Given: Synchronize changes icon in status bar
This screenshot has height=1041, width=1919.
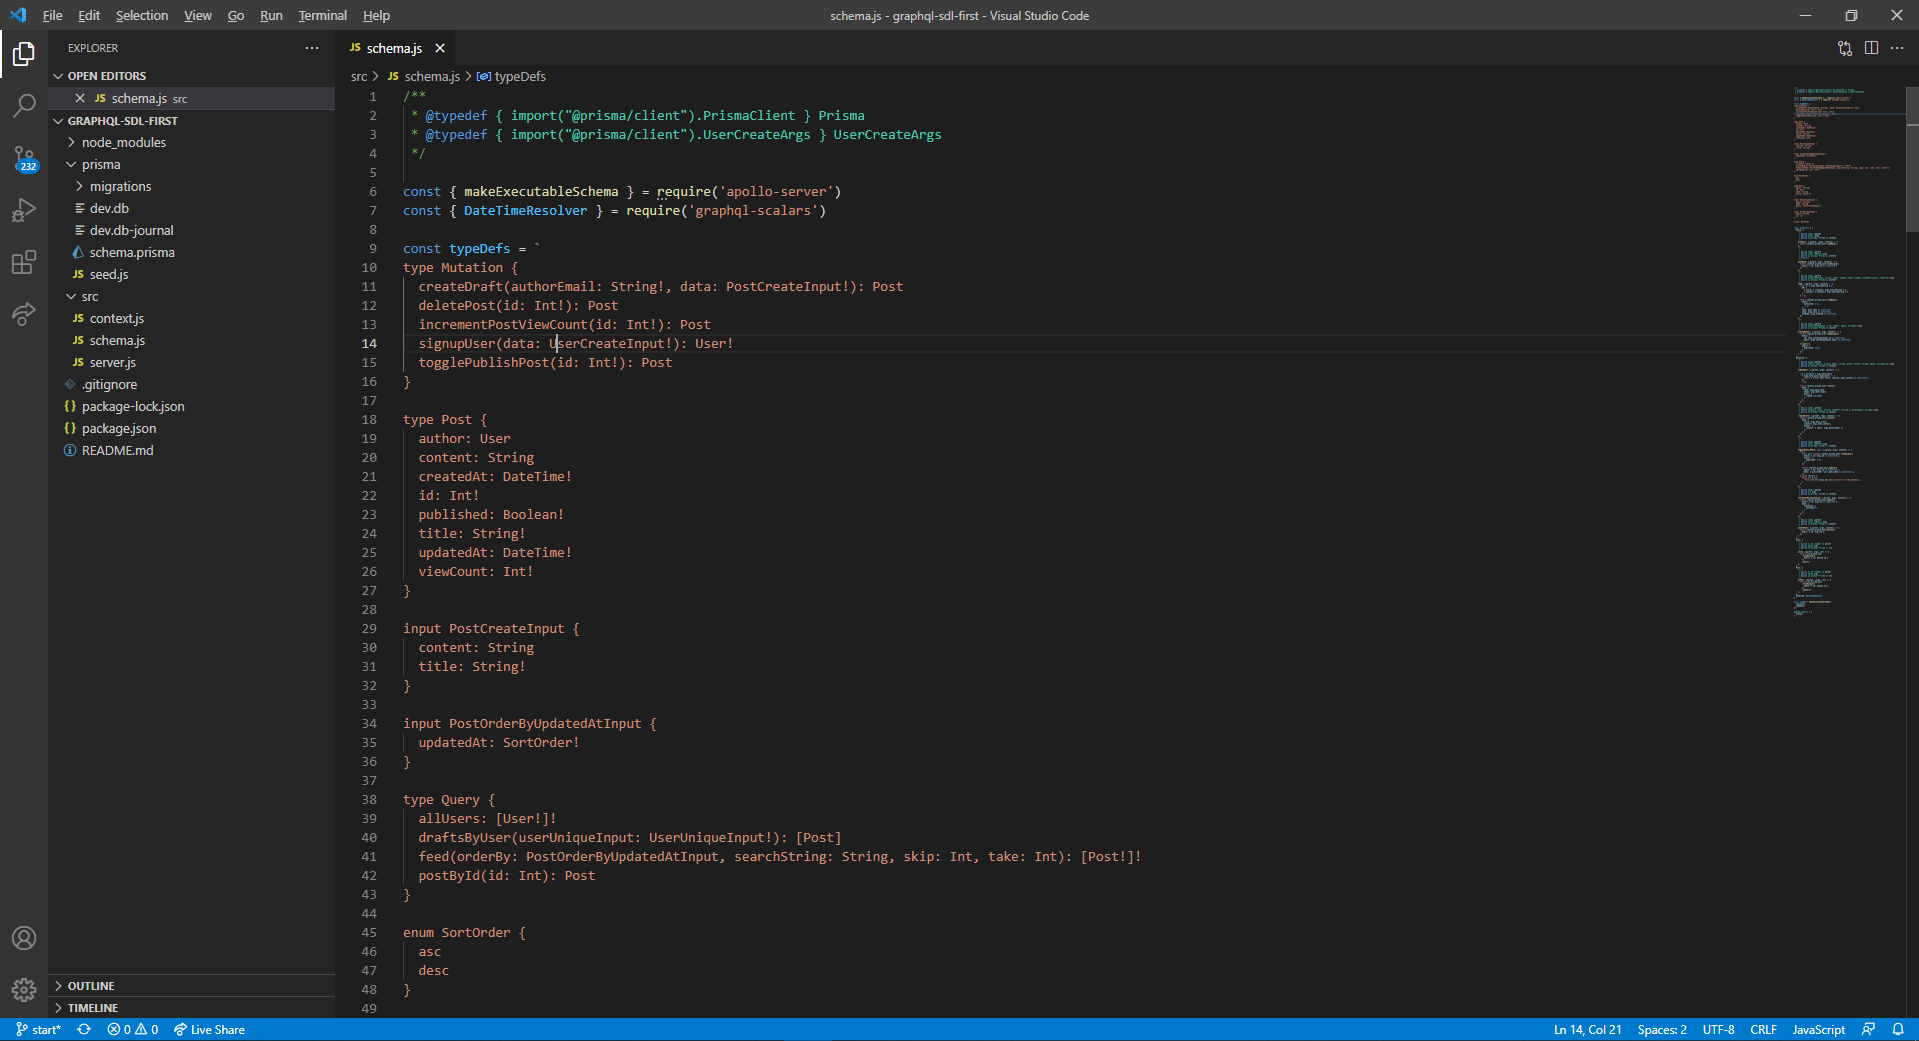Looking at the screenshot, I should pos(84,1029).
